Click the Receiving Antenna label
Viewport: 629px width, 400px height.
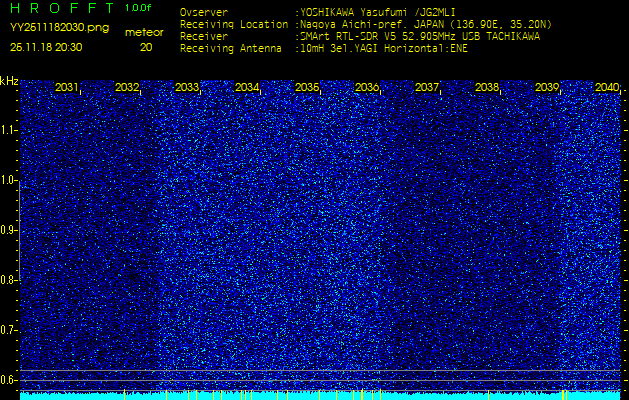tap(231, 49)
